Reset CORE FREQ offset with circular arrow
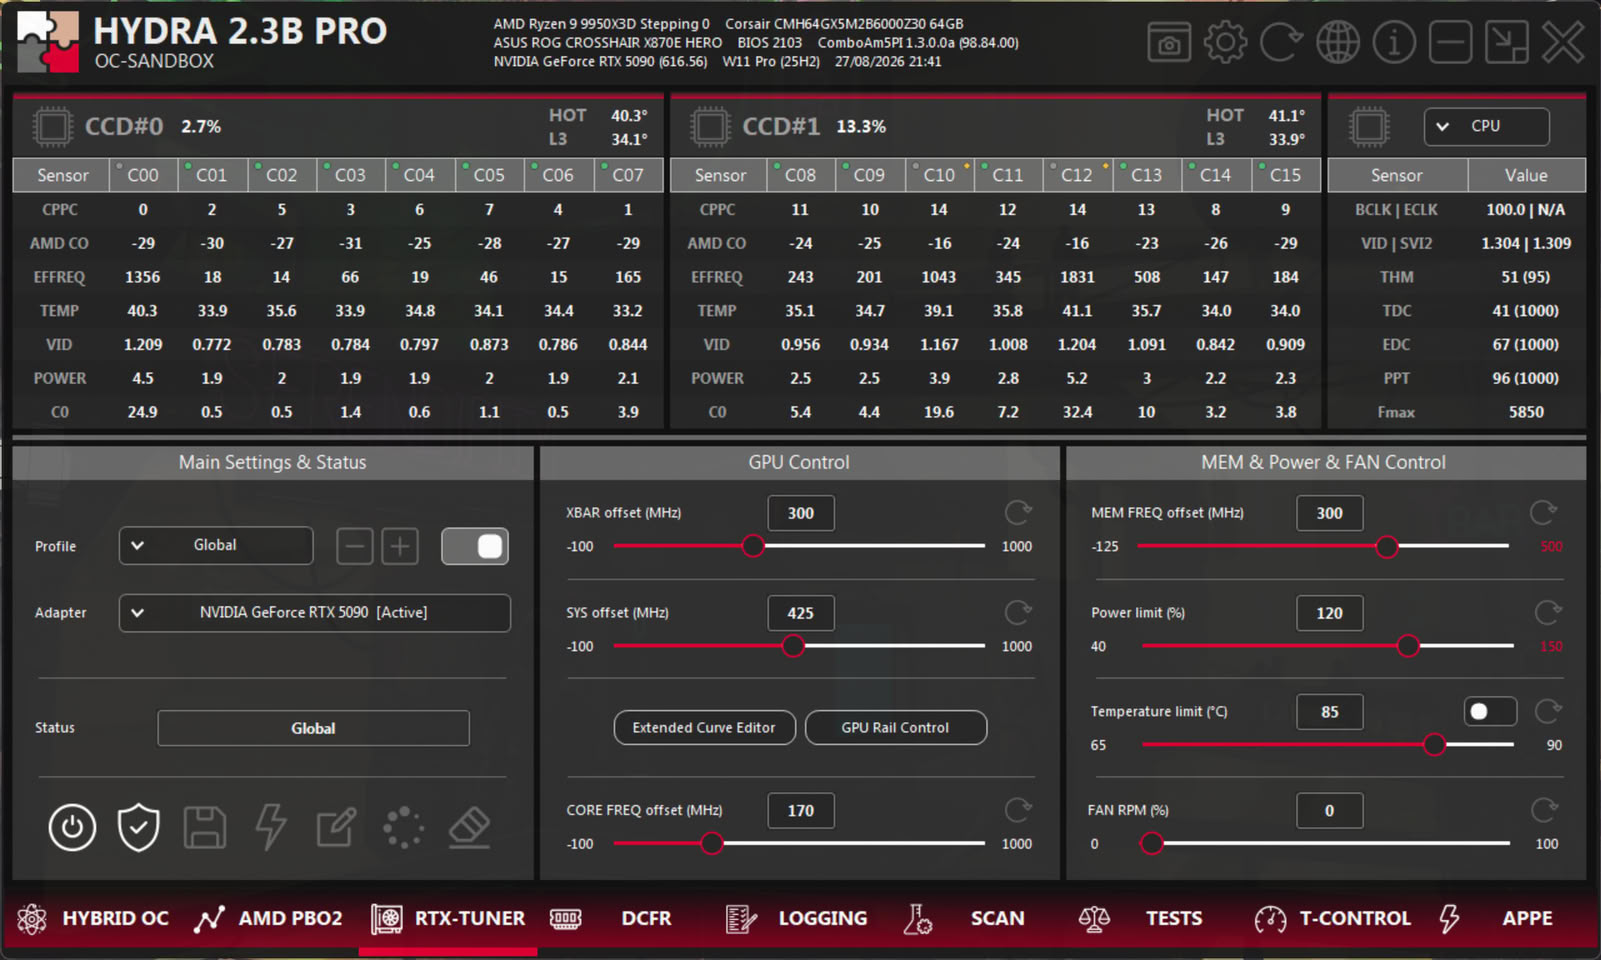 point(1018,810)
